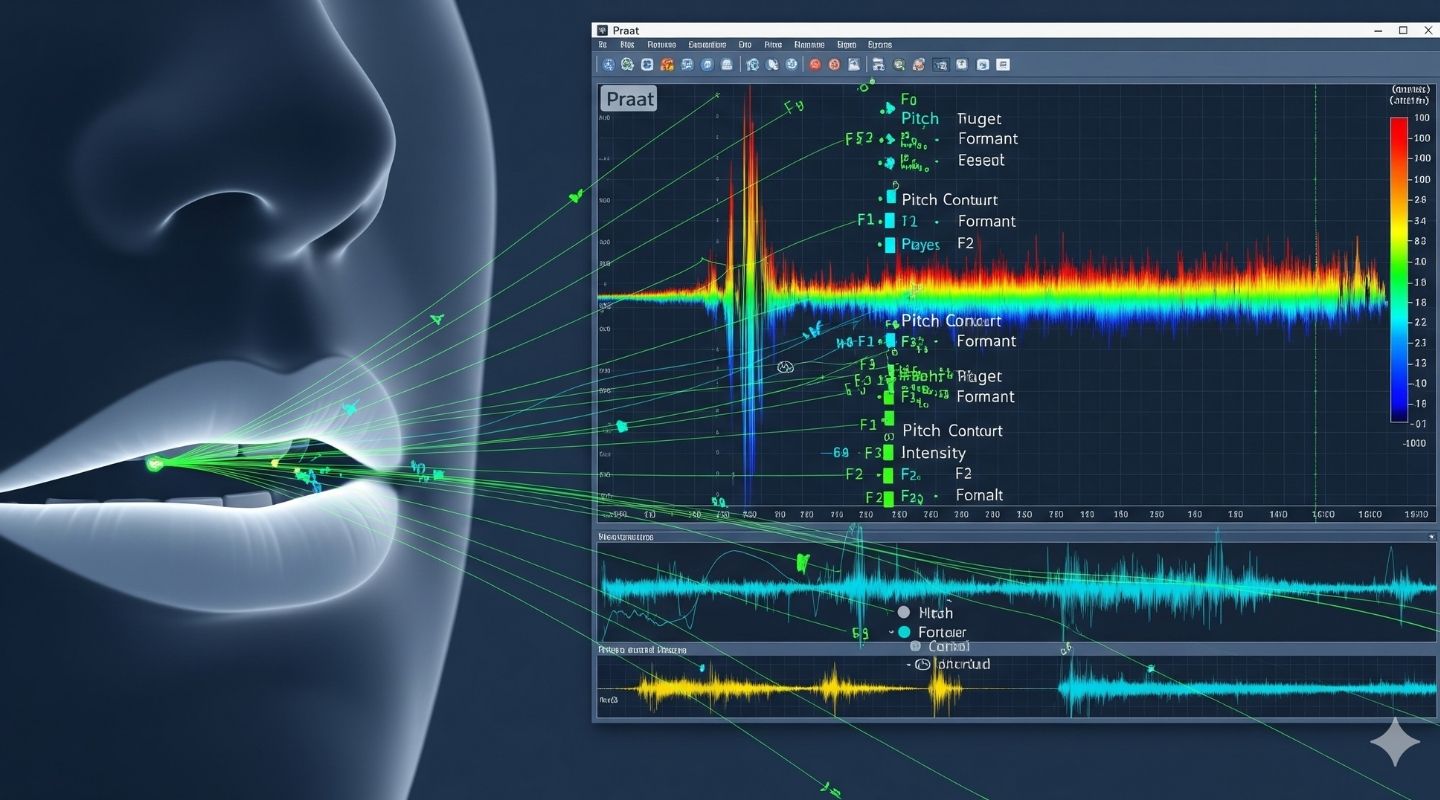Expand the arrow at waveform panel's right edge
The image size is (1440, 800).
[1431, 538]
